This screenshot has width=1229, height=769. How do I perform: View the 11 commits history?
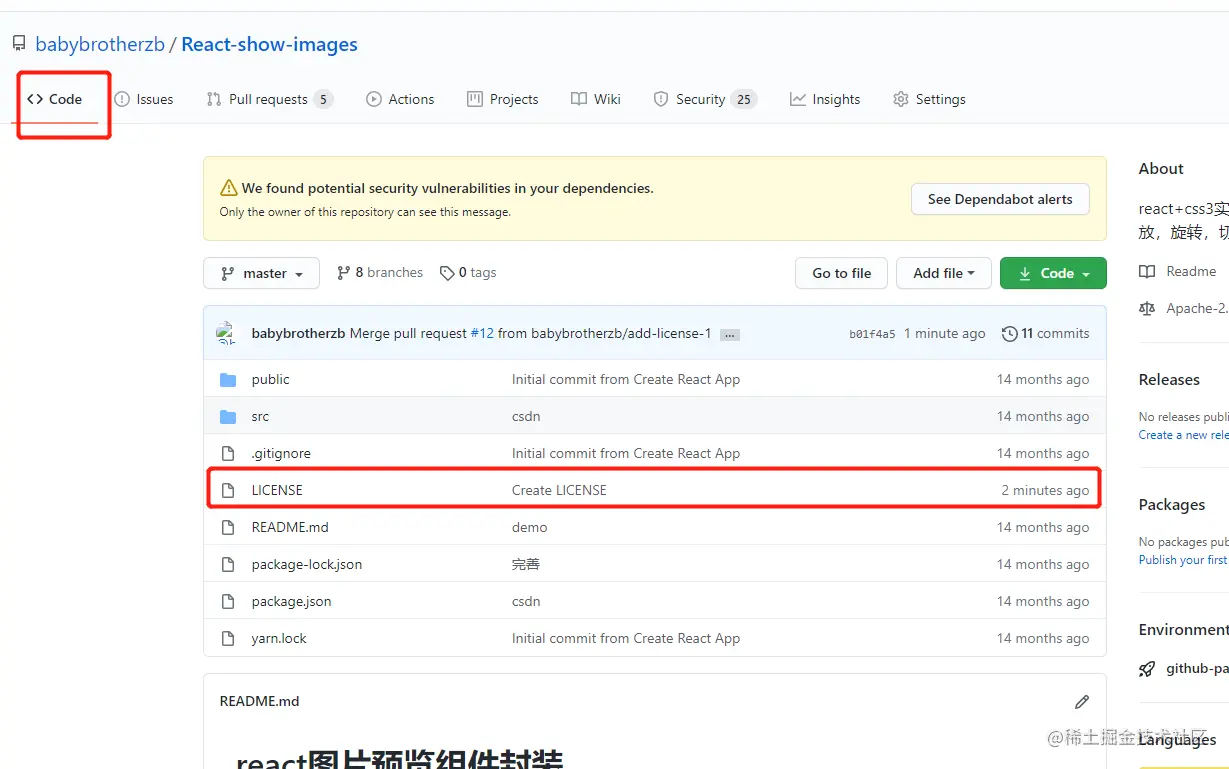1046,333
